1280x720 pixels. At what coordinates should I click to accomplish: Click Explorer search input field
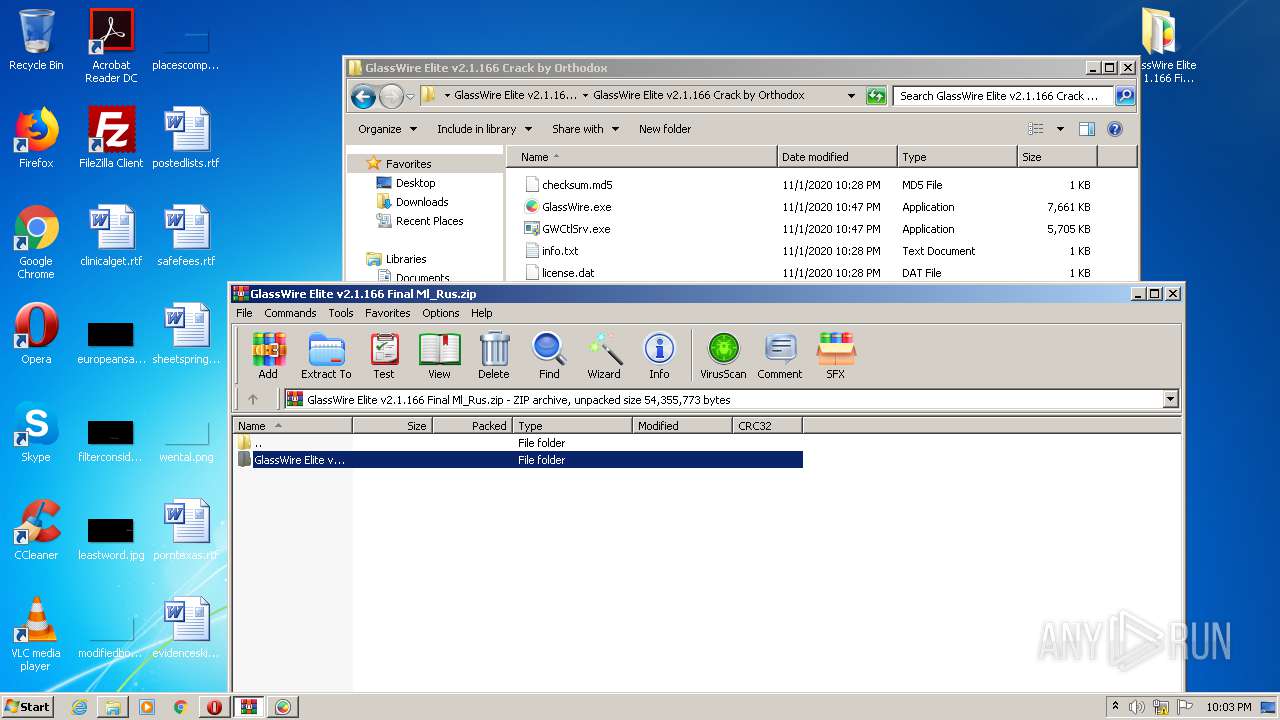coord(1003,96)
